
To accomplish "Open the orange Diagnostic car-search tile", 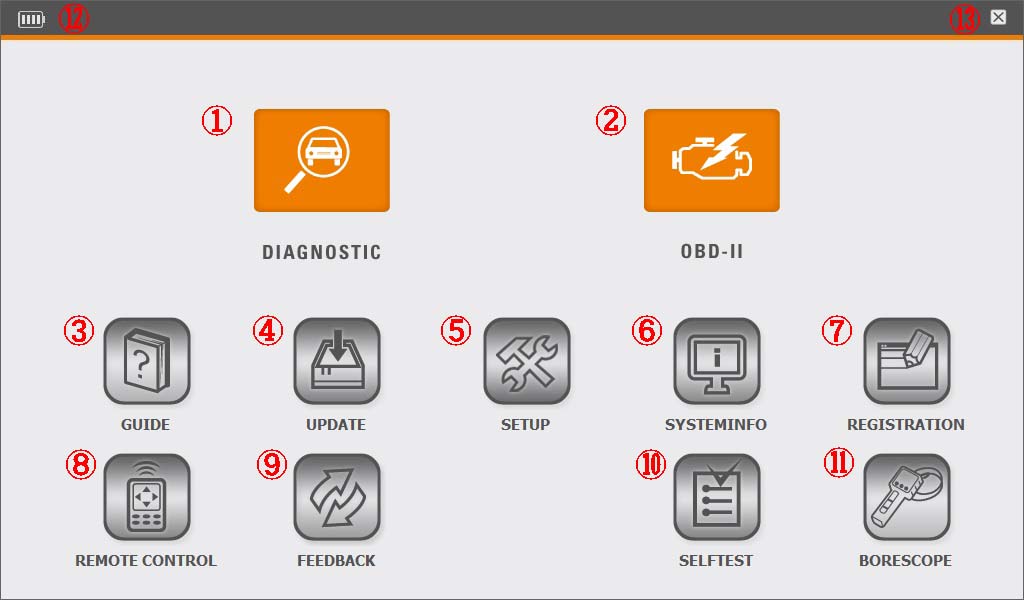I will pyautogui.click(x=322, y=160).
